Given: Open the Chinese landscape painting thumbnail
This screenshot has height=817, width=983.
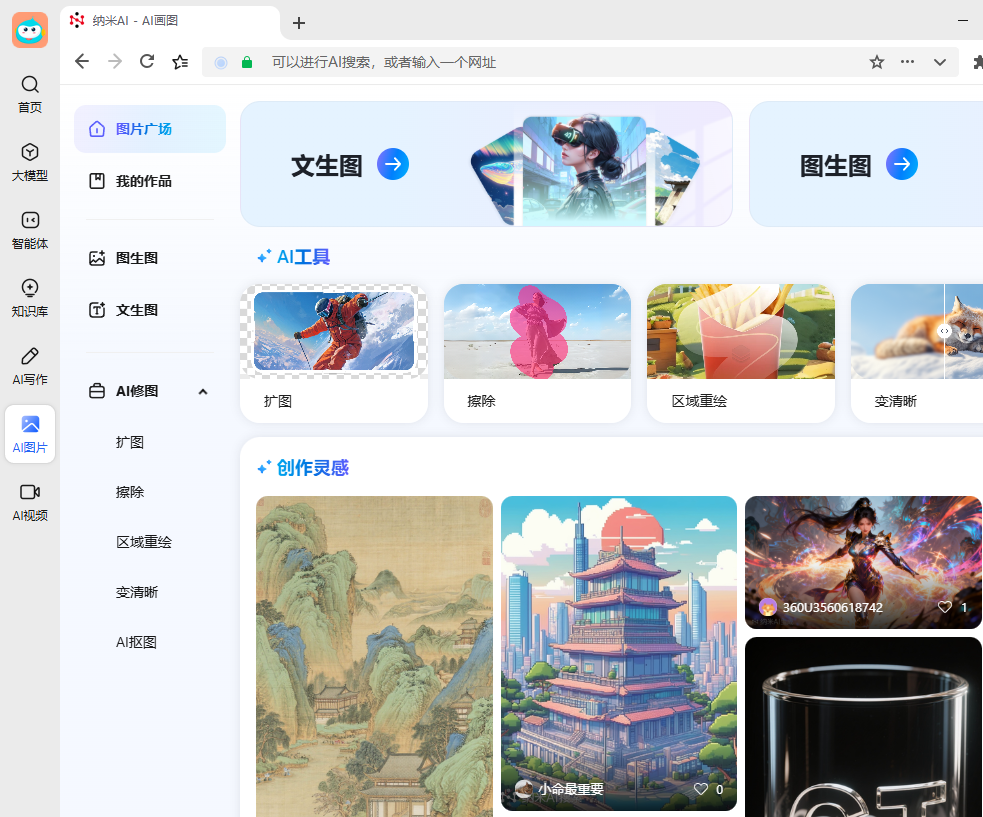Looking at the screenshot, I should (374, 656).
